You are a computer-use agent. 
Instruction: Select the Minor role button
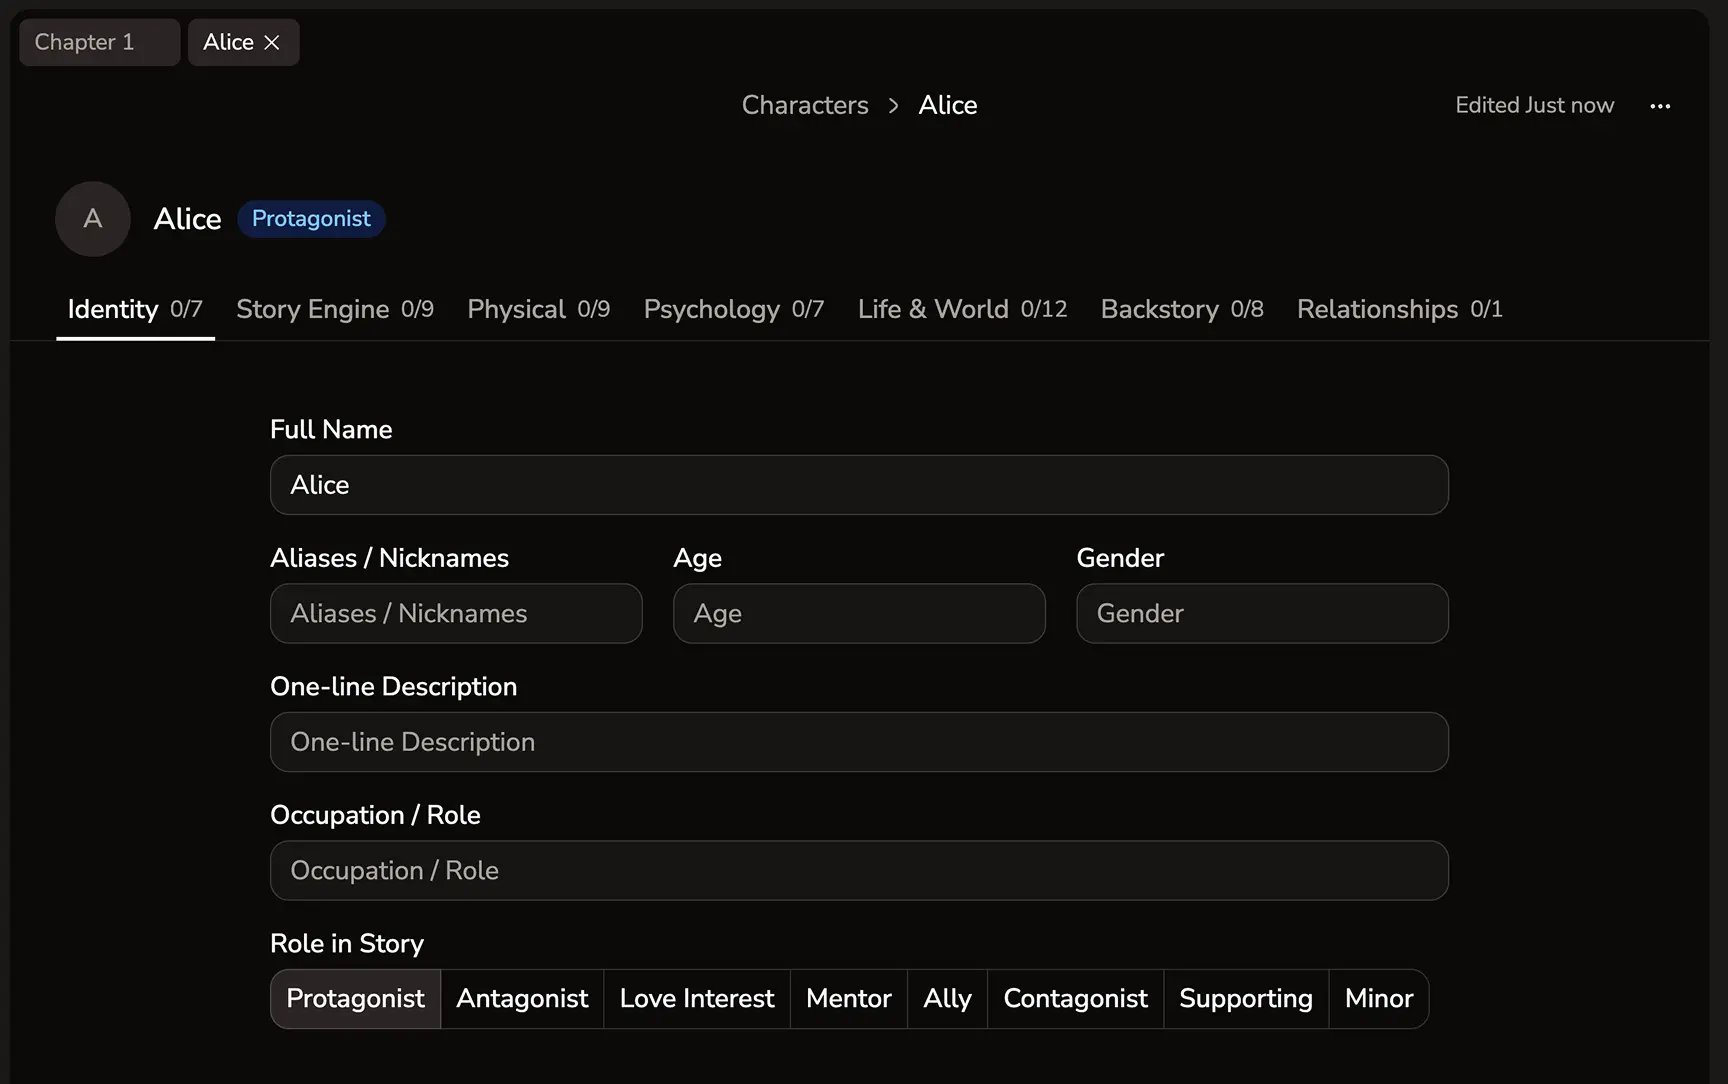1378,999
